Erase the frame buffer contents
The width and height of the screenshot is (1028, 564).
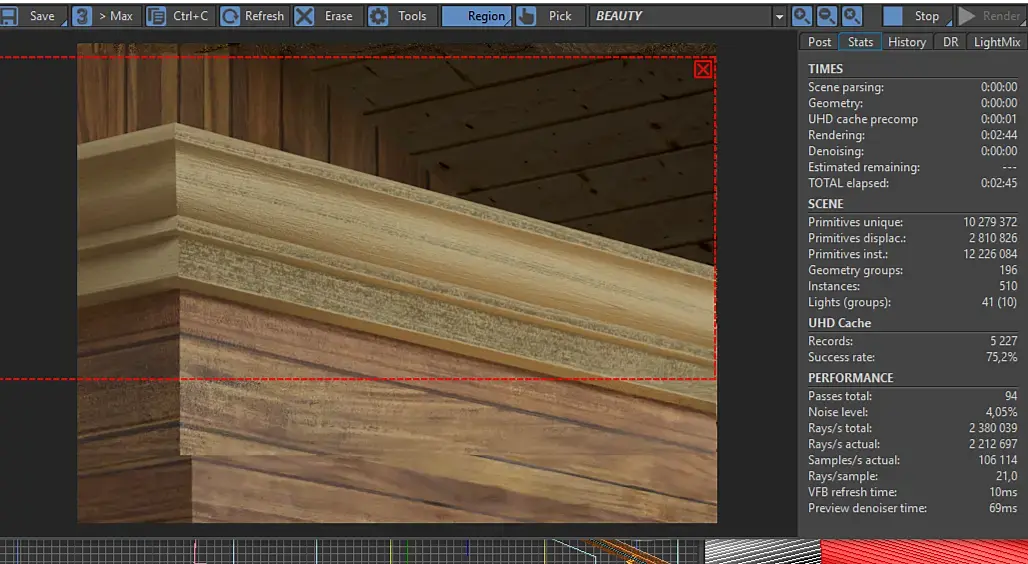[328, 16]
